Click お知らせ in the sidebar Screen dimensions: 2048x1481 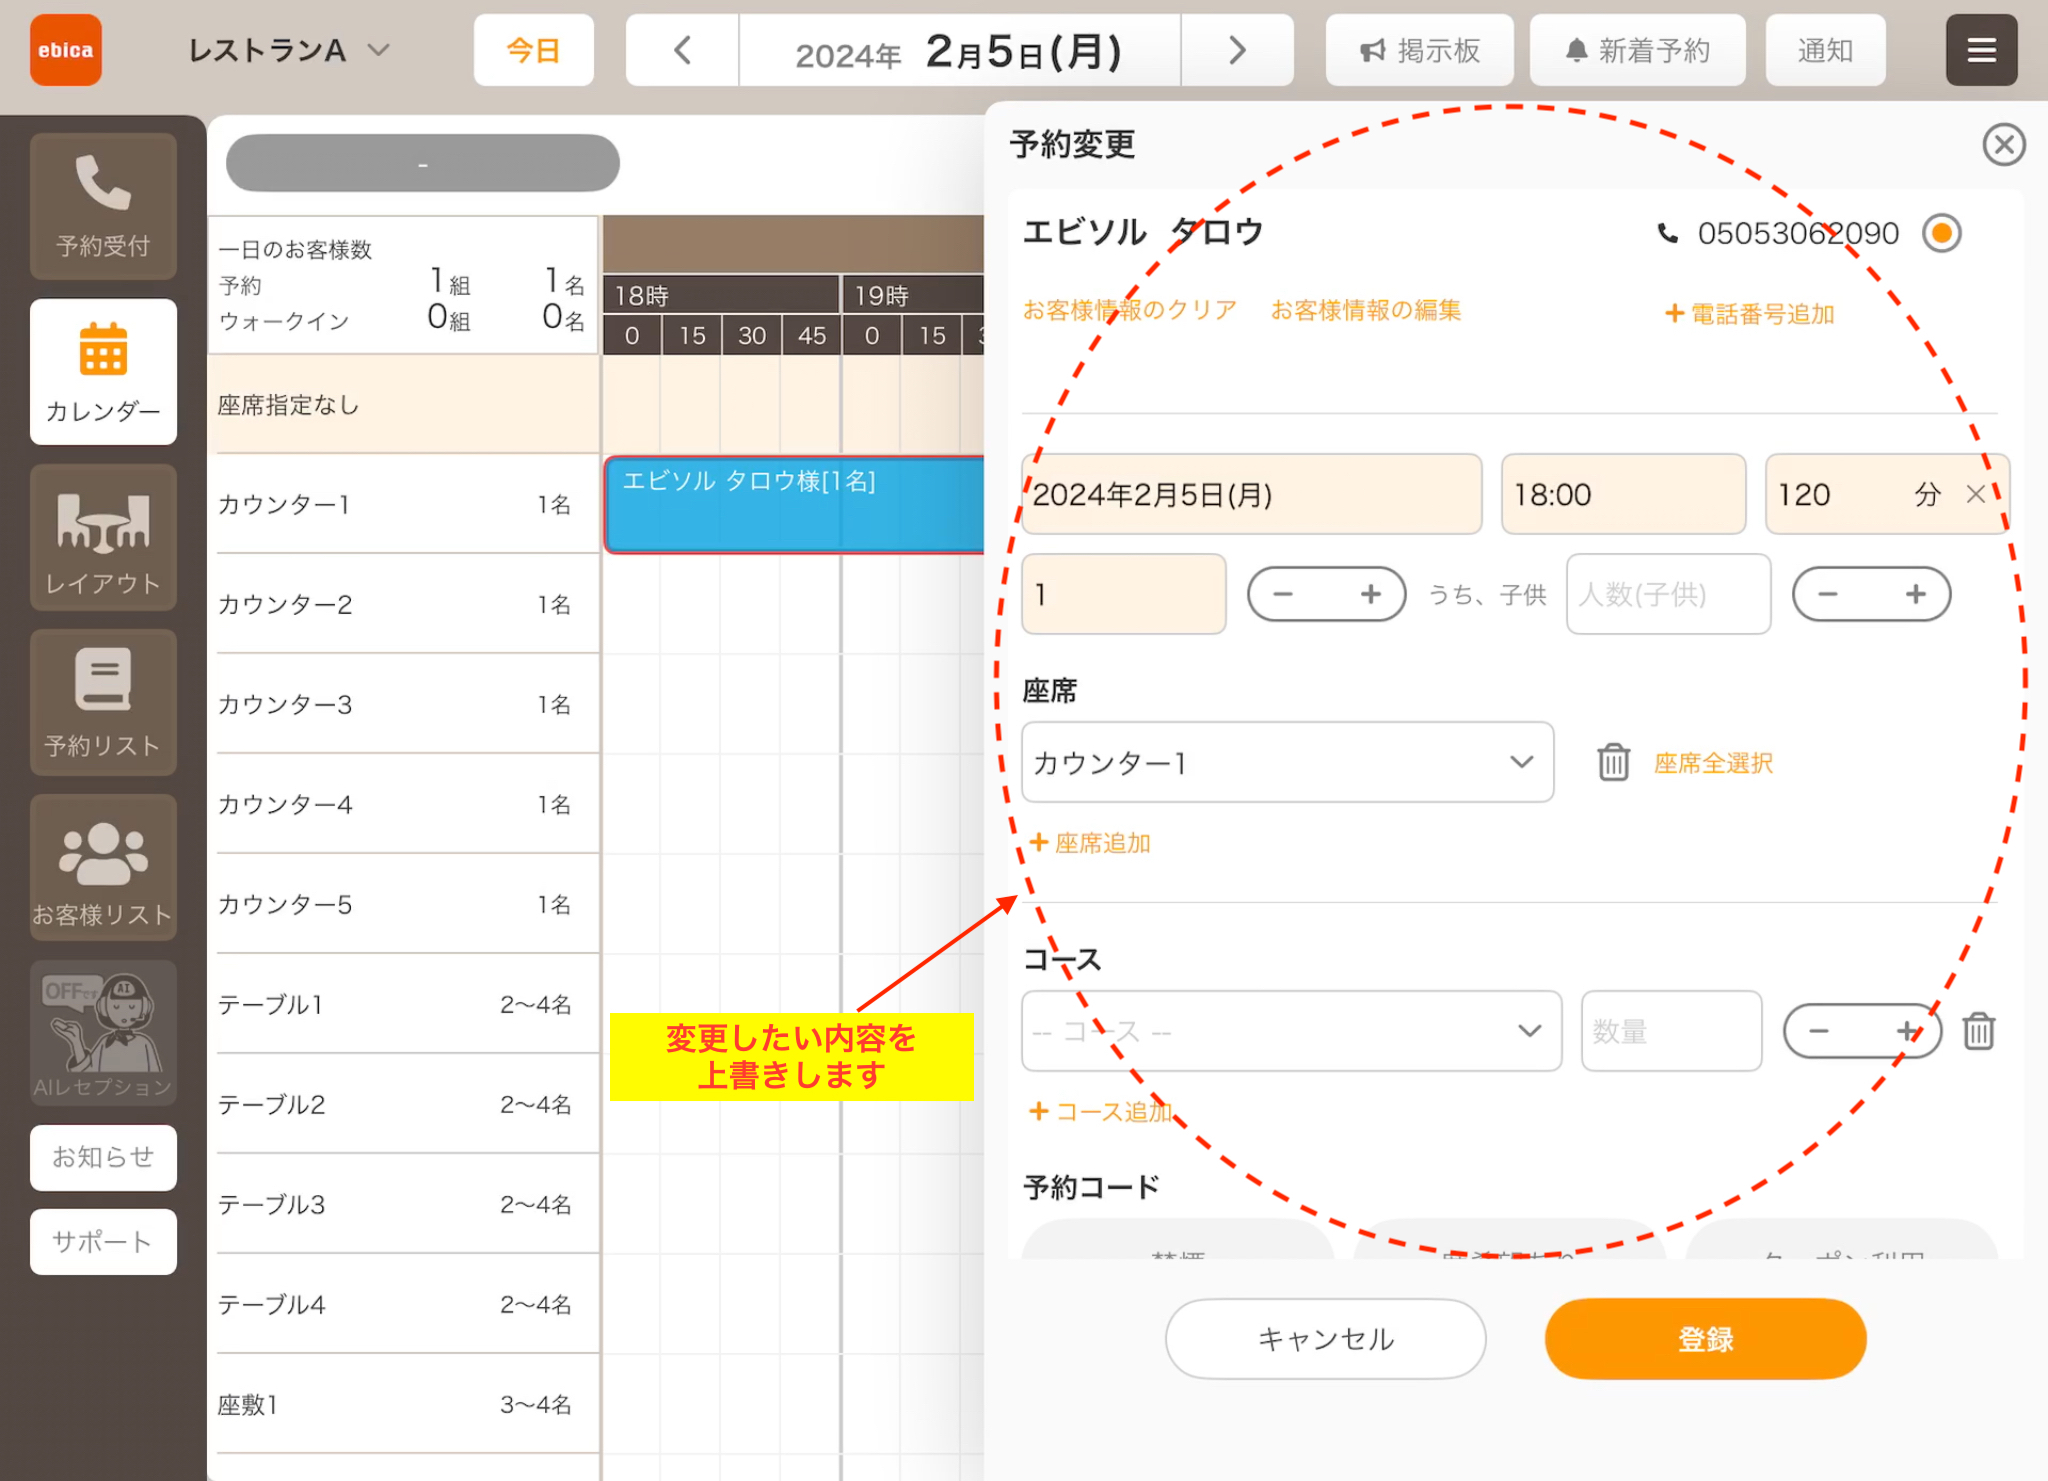pos(103,1157)
